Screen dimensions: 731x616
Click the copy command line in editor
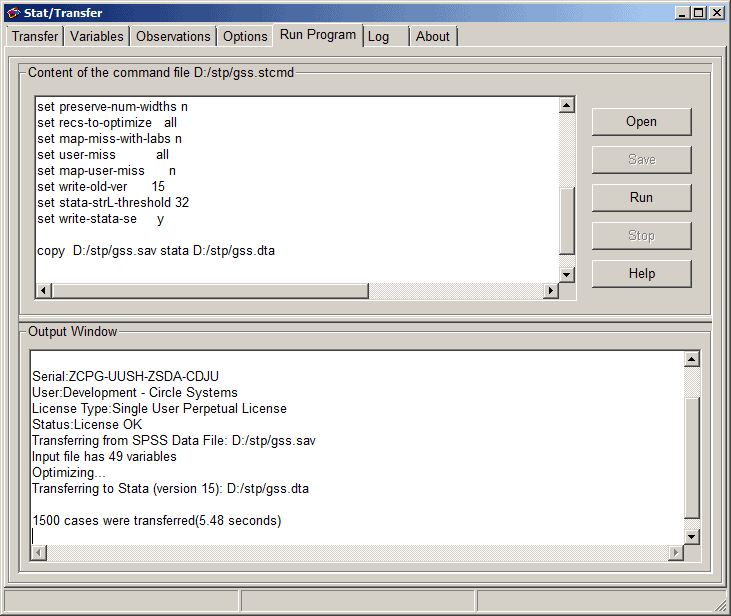coord(155,251)
